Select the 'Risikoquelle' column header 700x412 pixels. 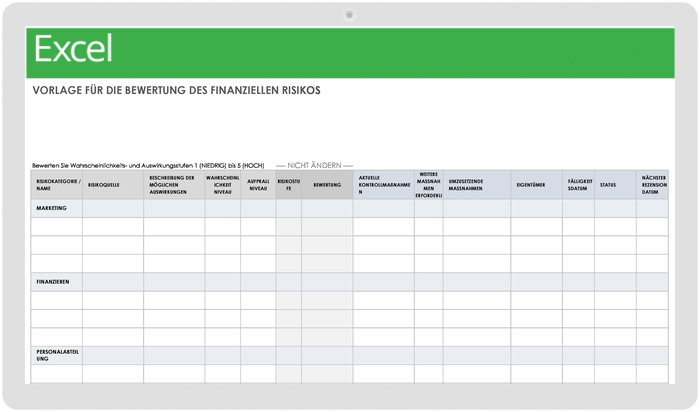click(113, 185)
